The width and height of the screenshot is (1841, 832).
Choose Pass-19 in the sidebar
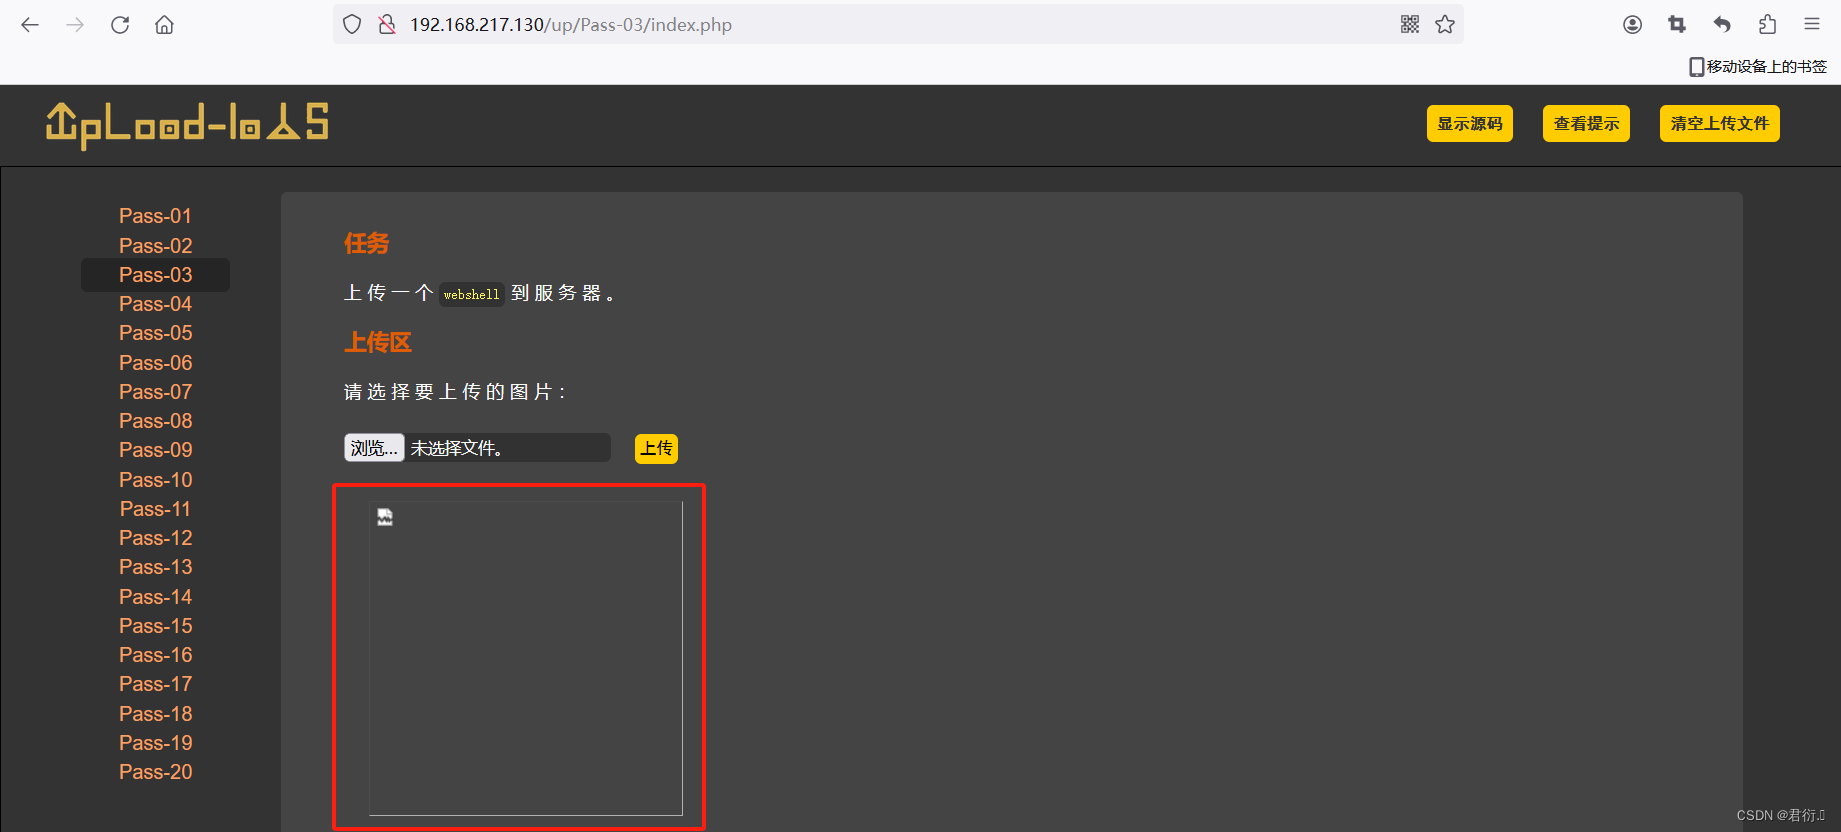click(x=155, y=743)
